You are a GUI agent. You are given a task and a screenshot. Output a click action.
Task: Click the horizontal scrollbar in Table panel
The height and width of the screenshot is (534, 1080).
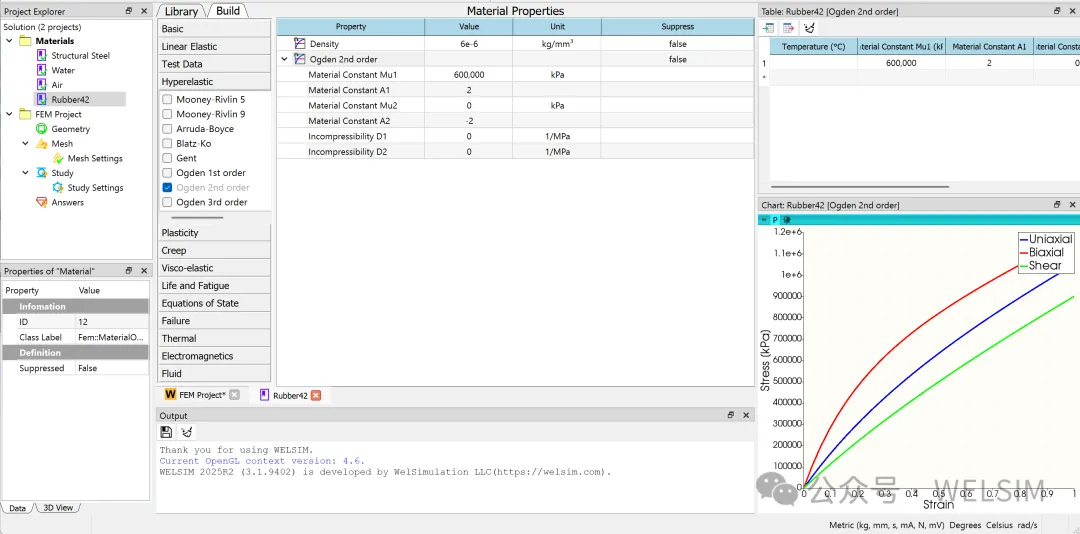click(x=860, y=187)
